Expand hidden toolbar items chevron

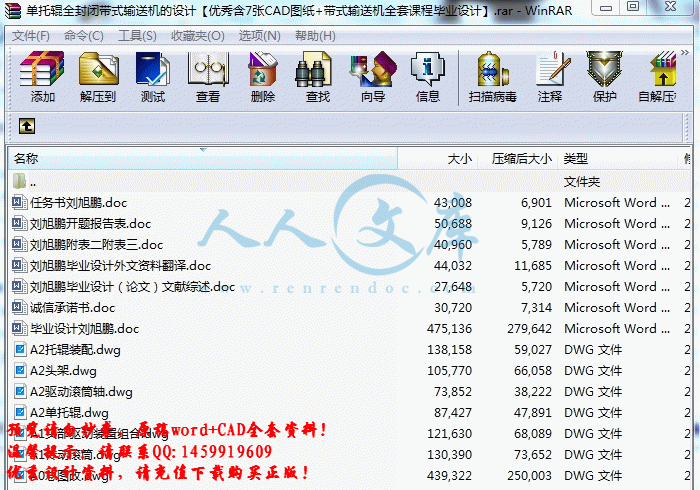click(685, 53)
